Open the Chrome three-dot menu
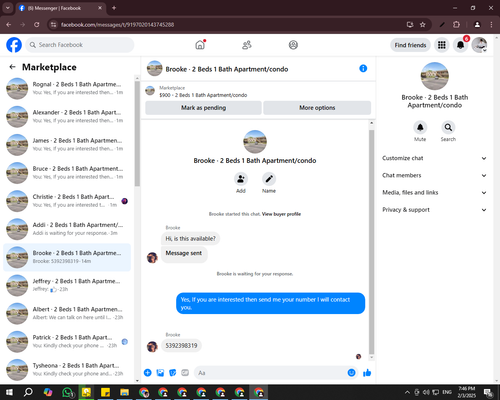This screenshot has width=500, height=400. tap(491, 25)
